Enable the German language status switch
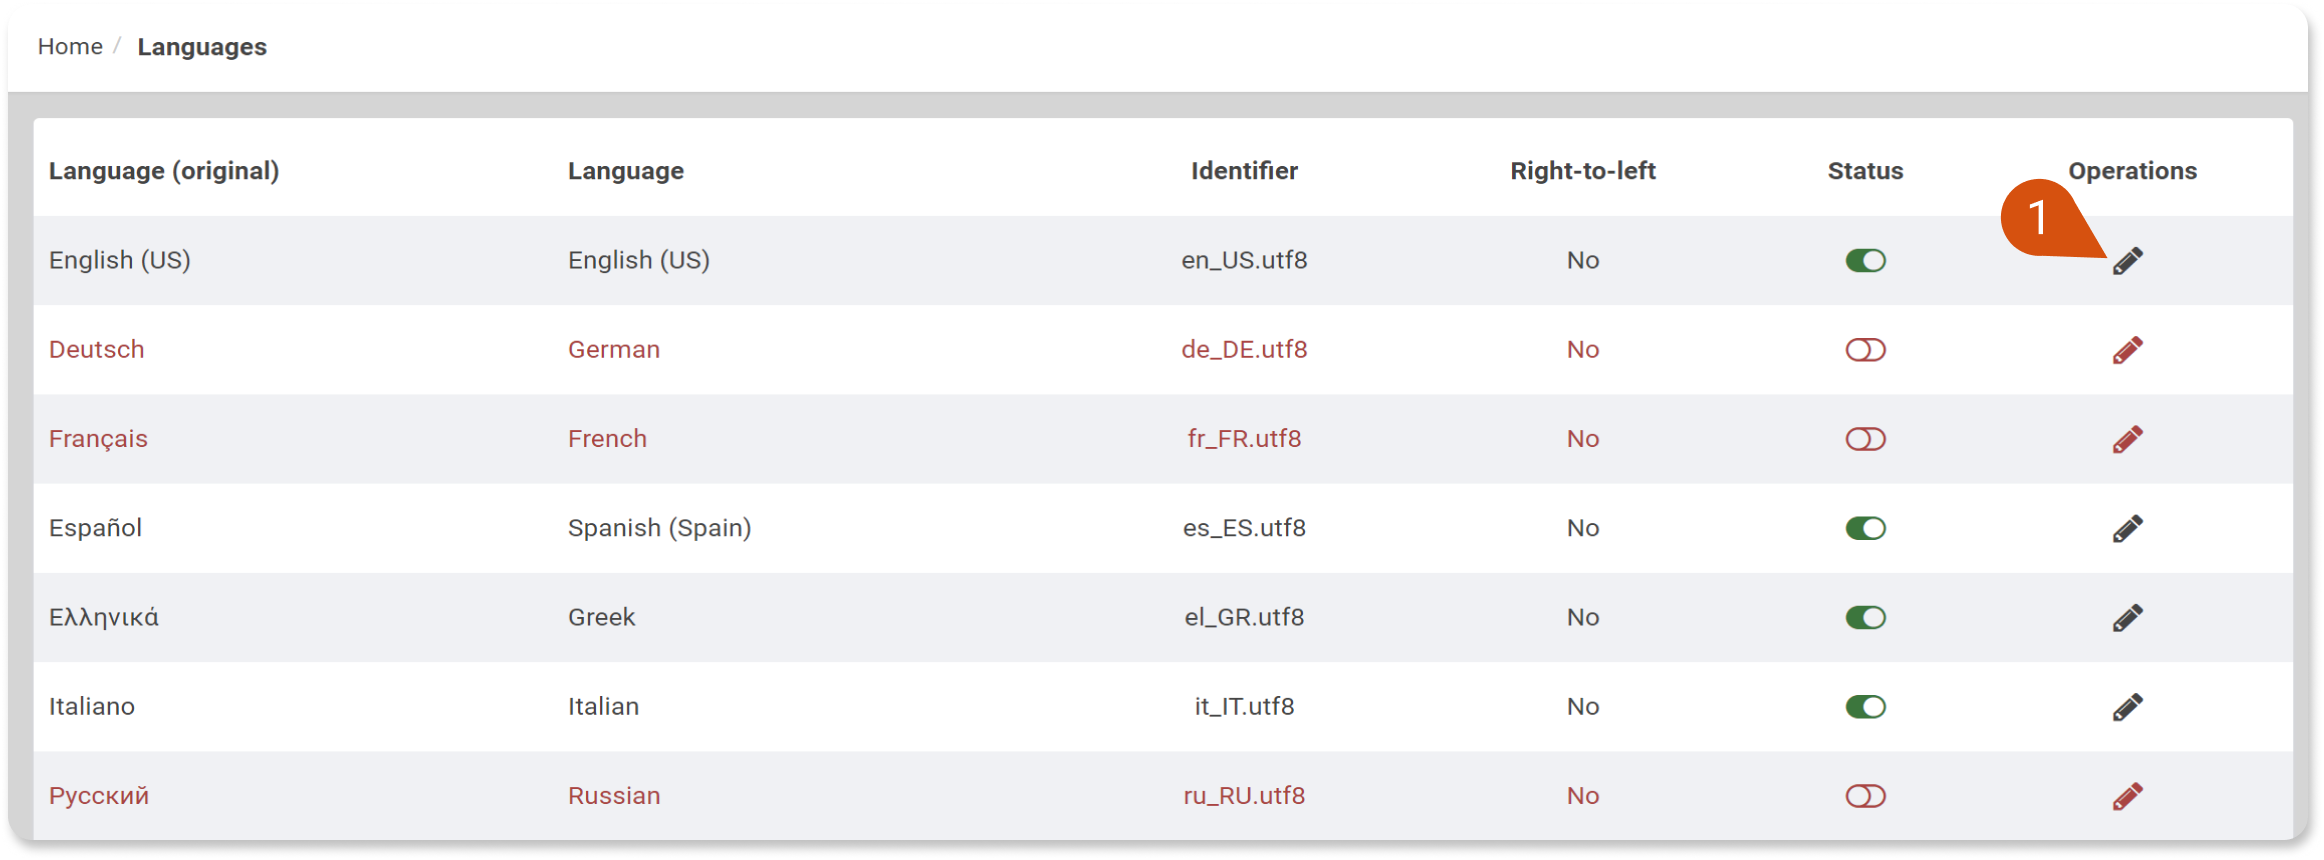 click(1865, 350)
